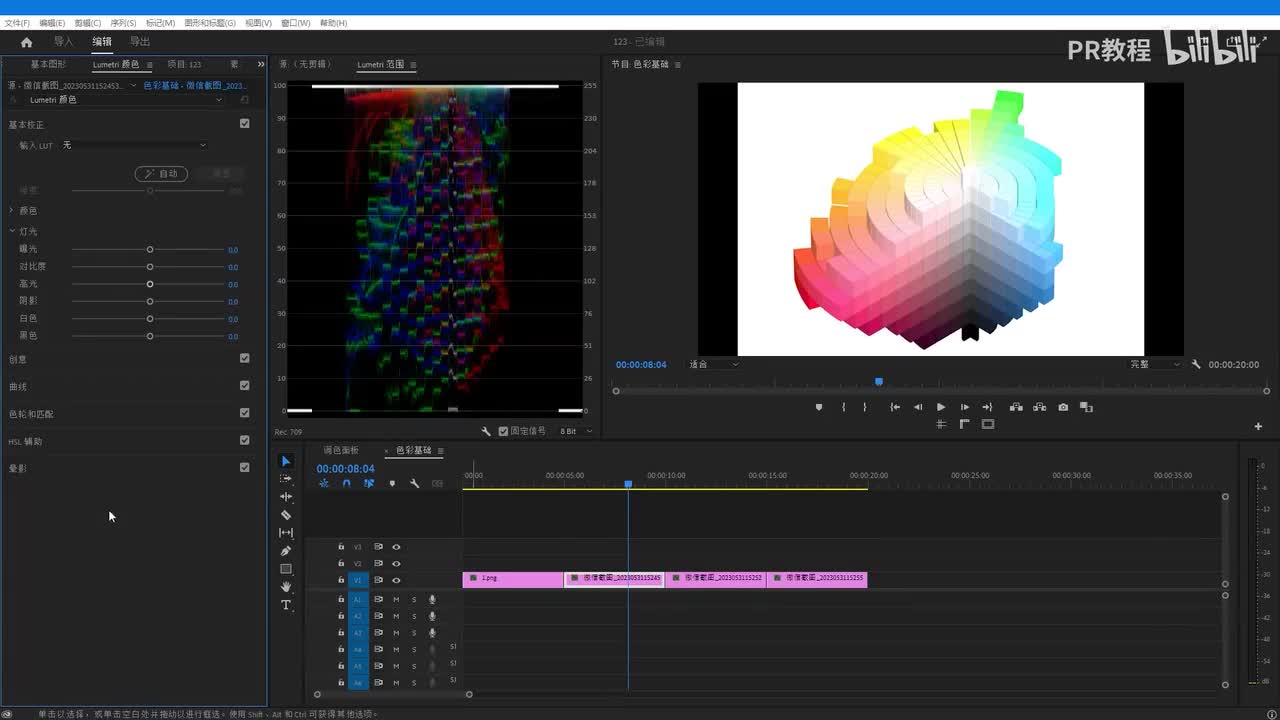
Task: Select the Pen tool
Action: tap(286, 551)
